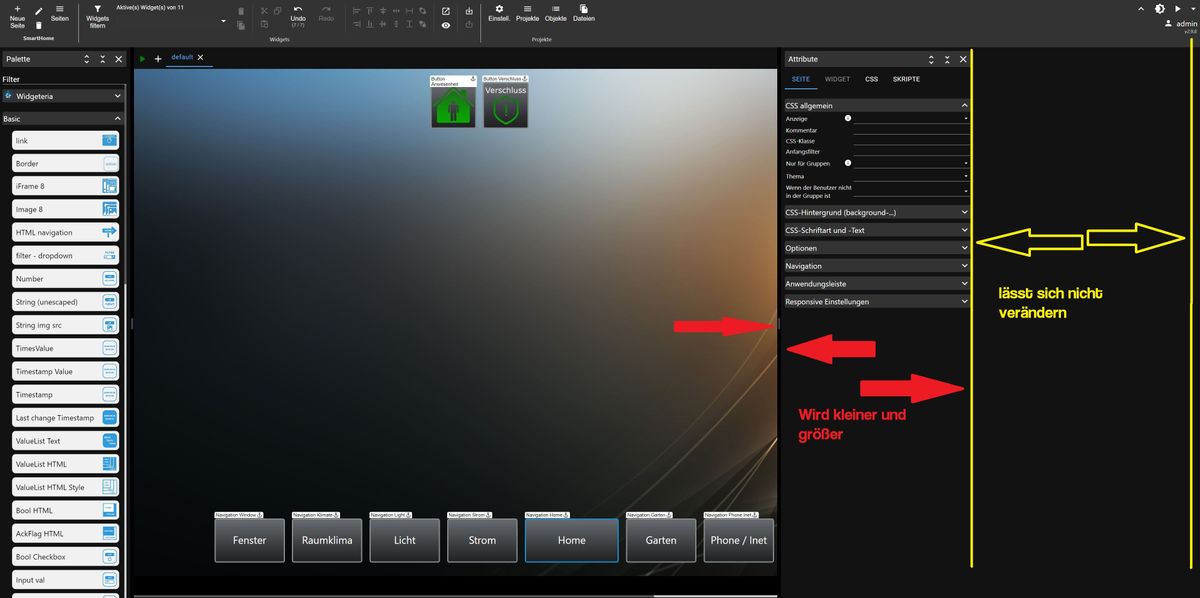Expand the Anwendungsleiste section

coord(878,284)
